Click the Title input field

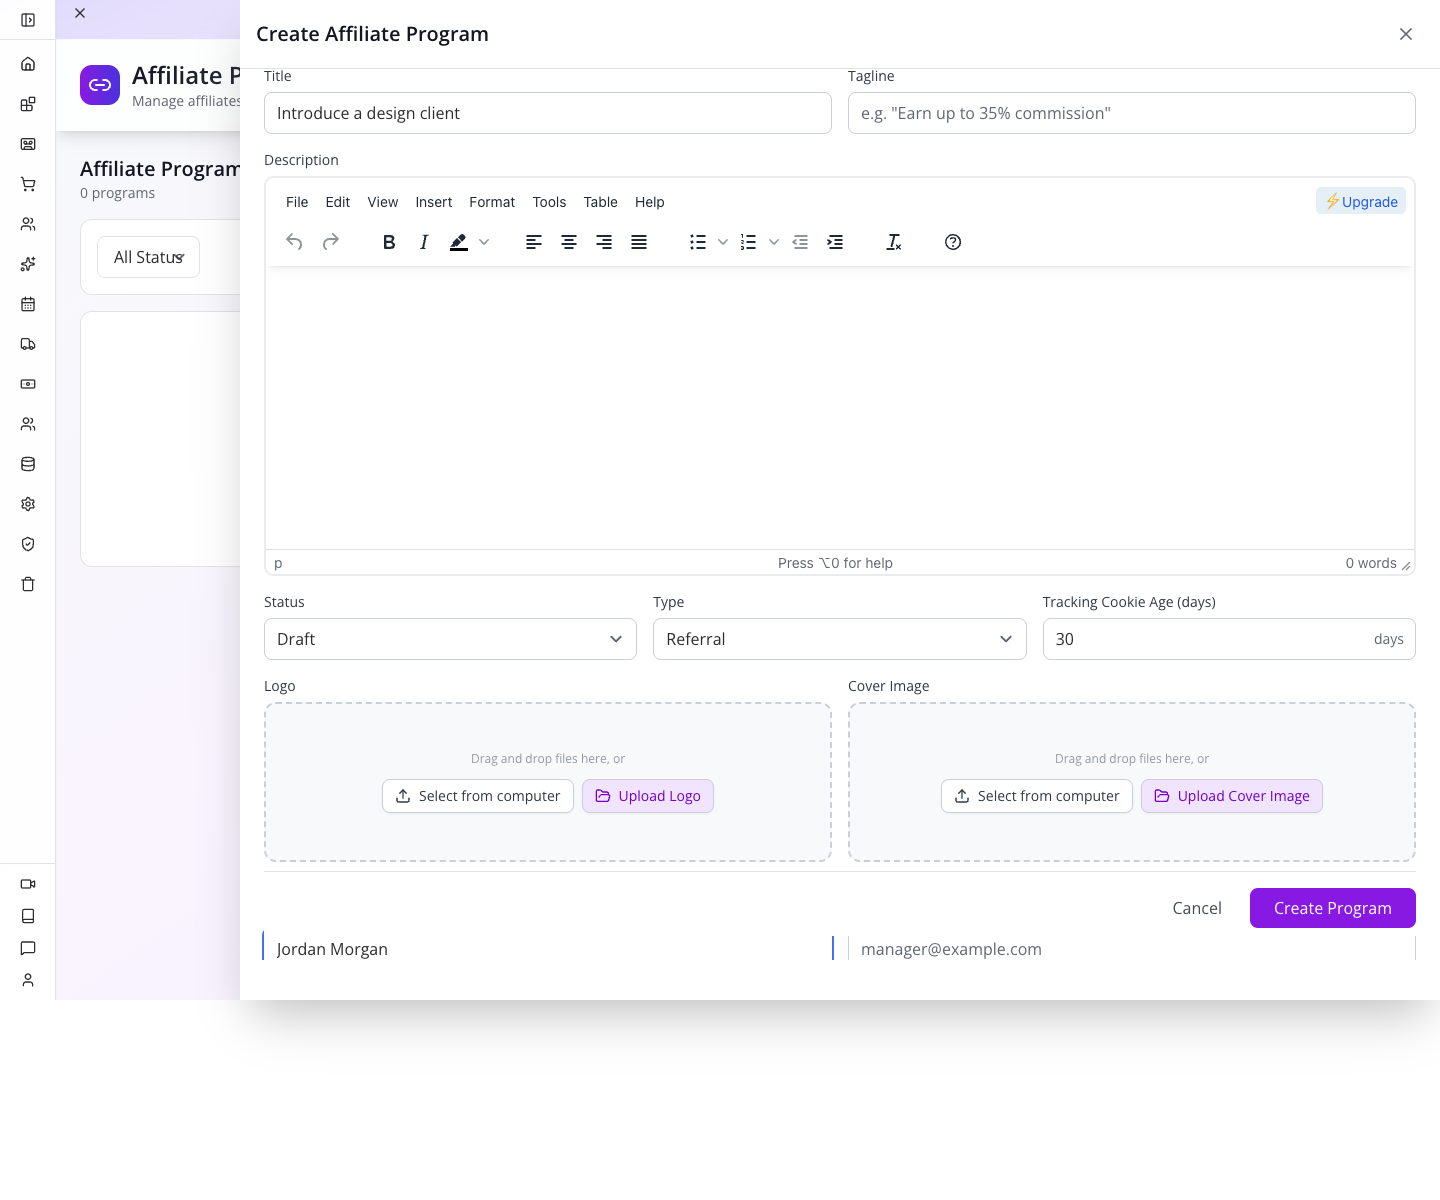pyautogui.click(x=548, y=113)
